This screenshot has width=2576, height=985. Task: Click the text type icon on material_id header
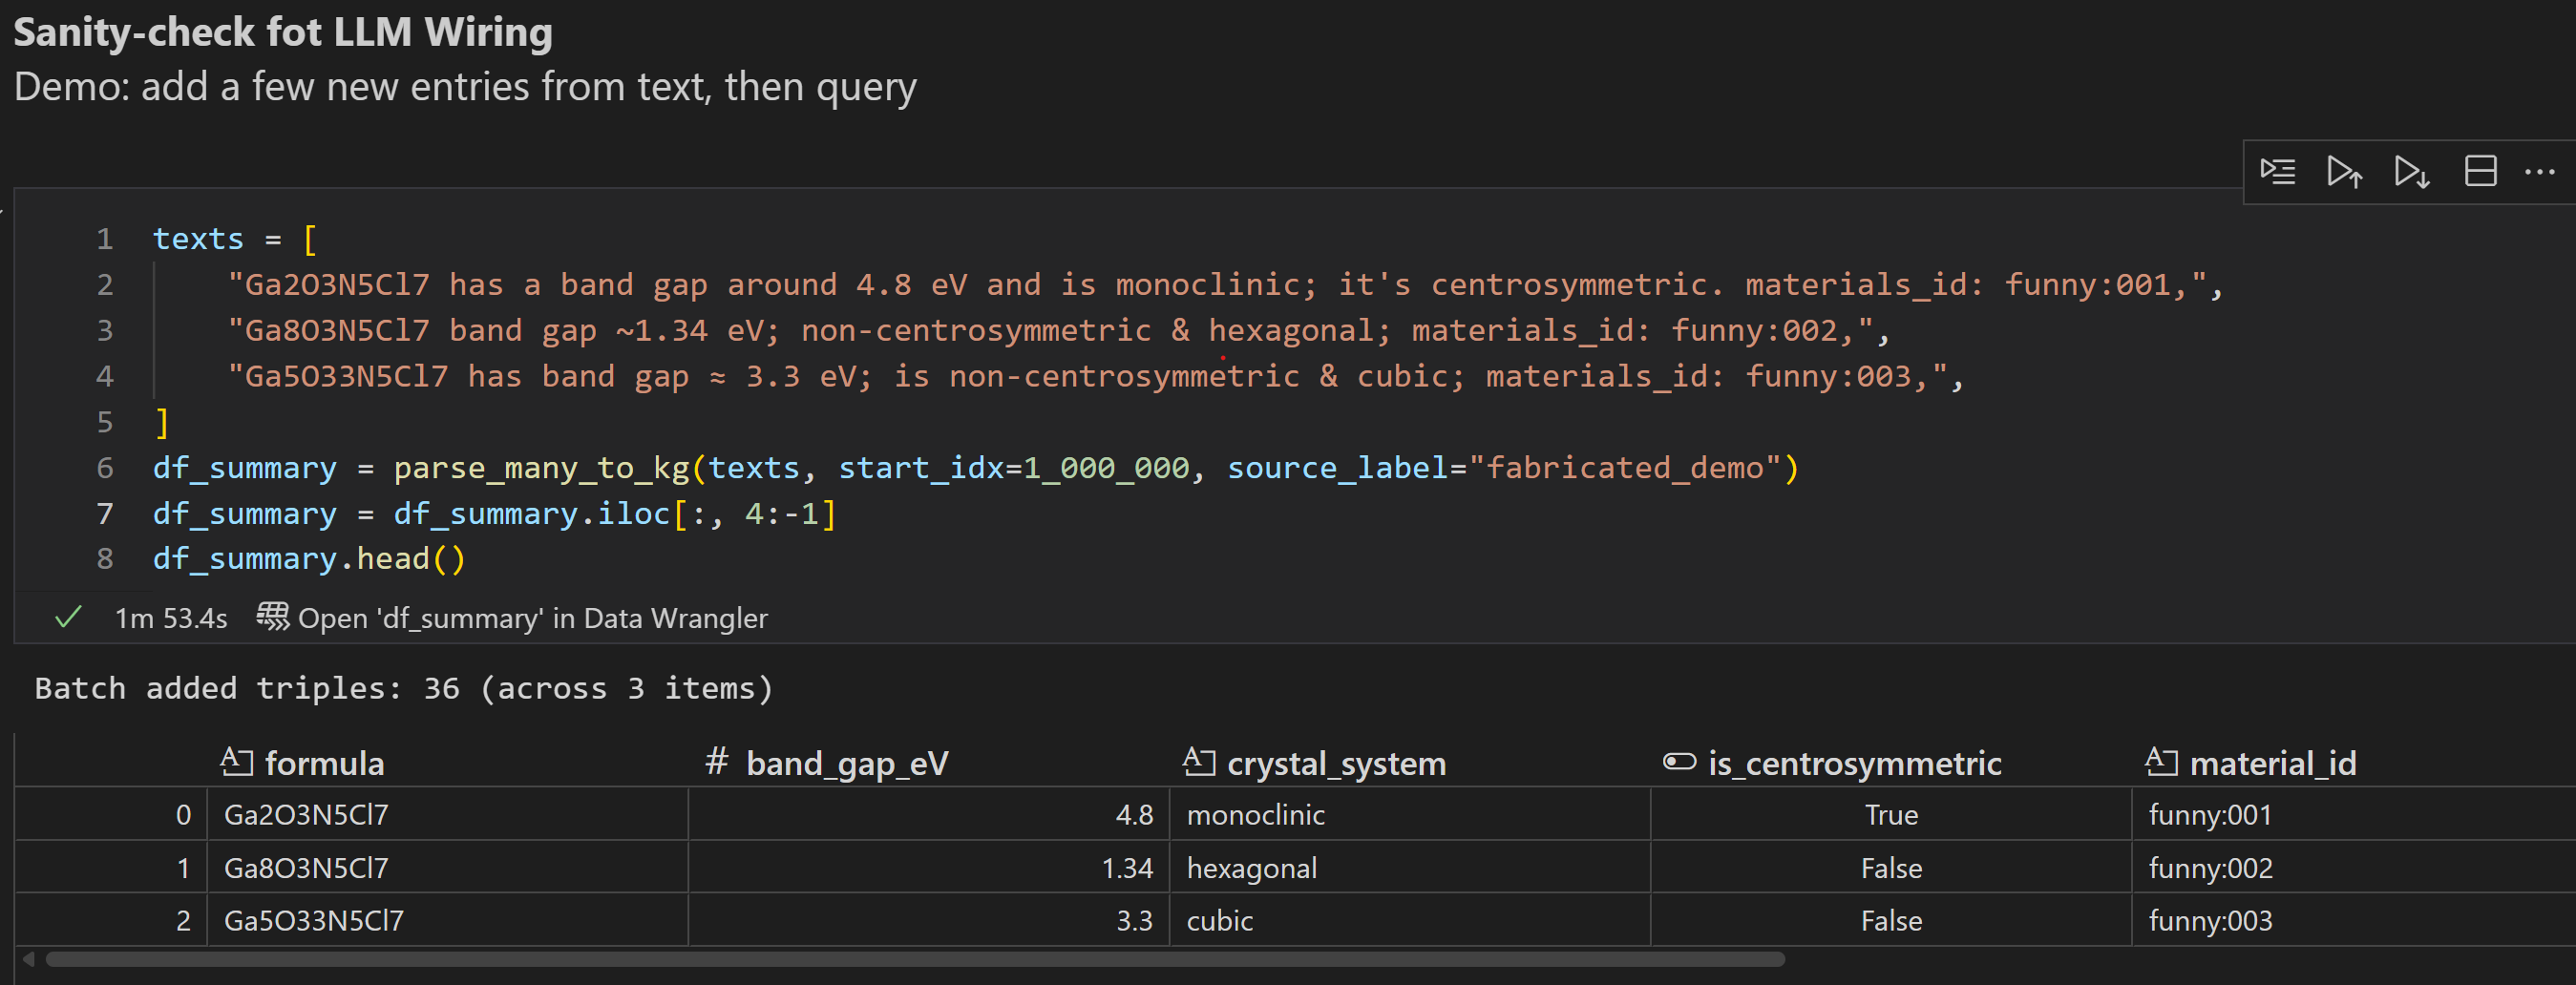(2163, 761)
